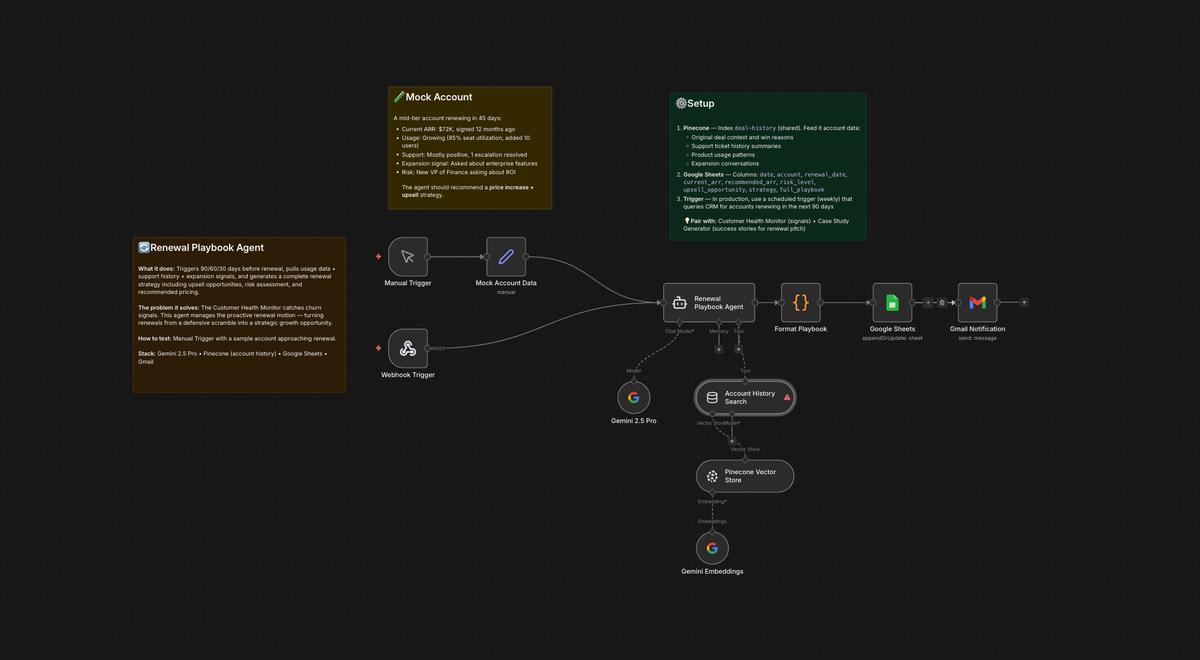Image resolution: width=1200 pixels, height=660 pixels.
Task: Click the 'Embedding' label under Pinecone
Action: tap(712, 501)
